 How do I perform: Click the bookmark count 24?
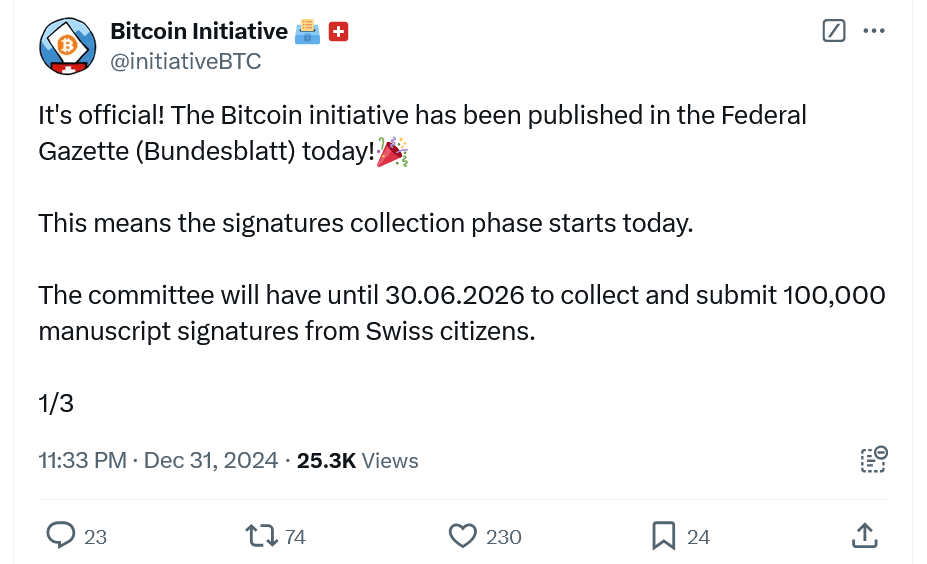tap(698, 537)
